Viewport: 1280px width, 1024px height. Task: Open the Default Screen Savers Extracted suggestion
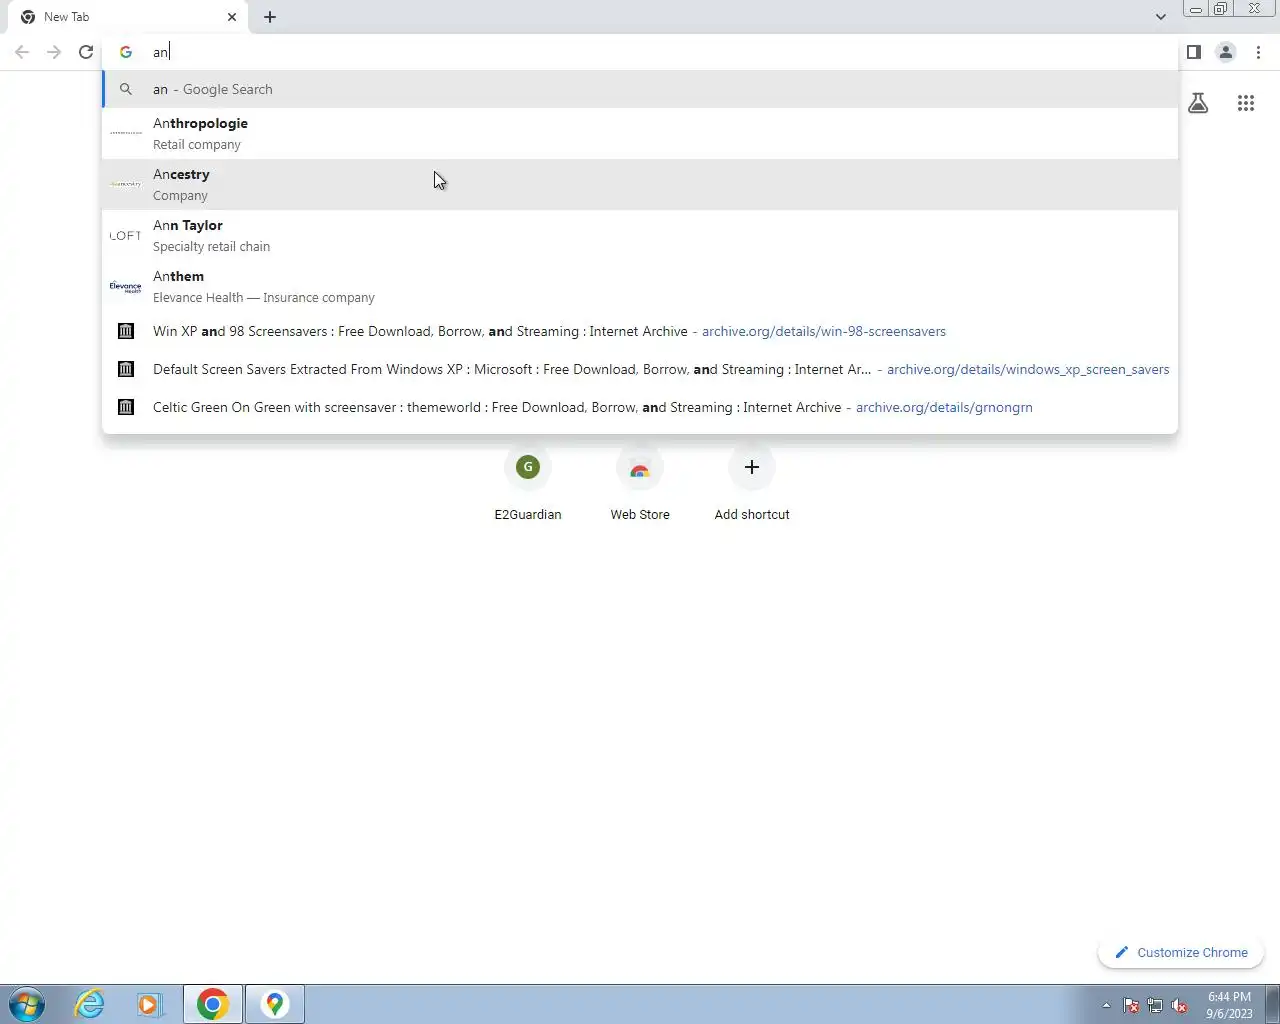point(640,369)
